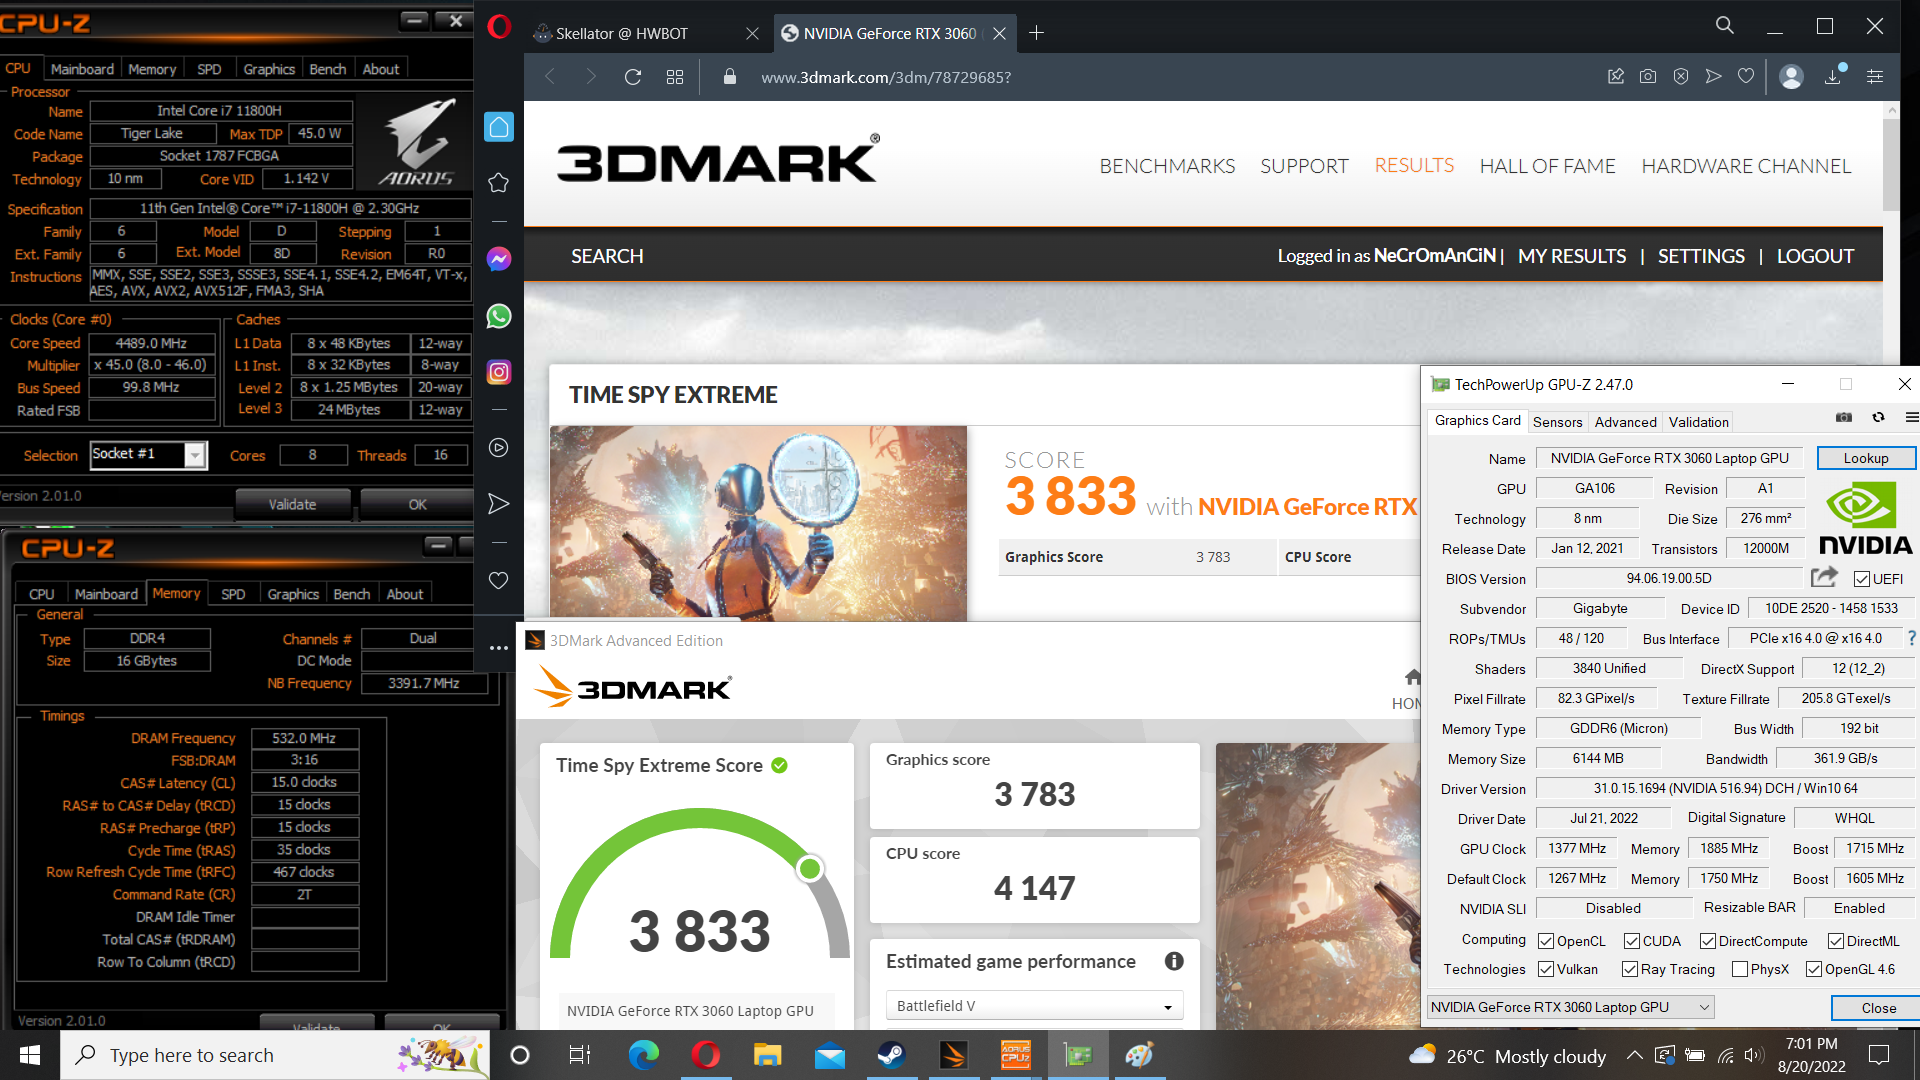
Task: Open the Battlefield V game dropdown
Action: (1034, 1006)
